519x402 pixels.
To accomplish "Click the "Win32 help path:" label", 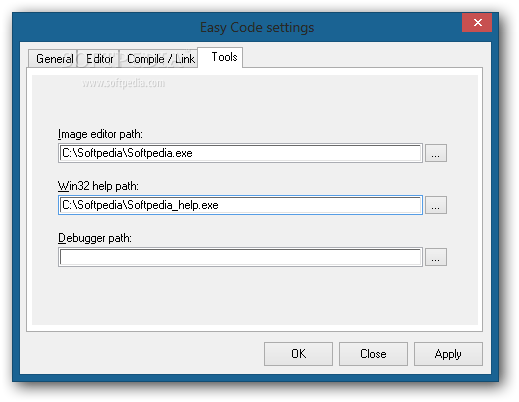I will (x=98, y=186).
